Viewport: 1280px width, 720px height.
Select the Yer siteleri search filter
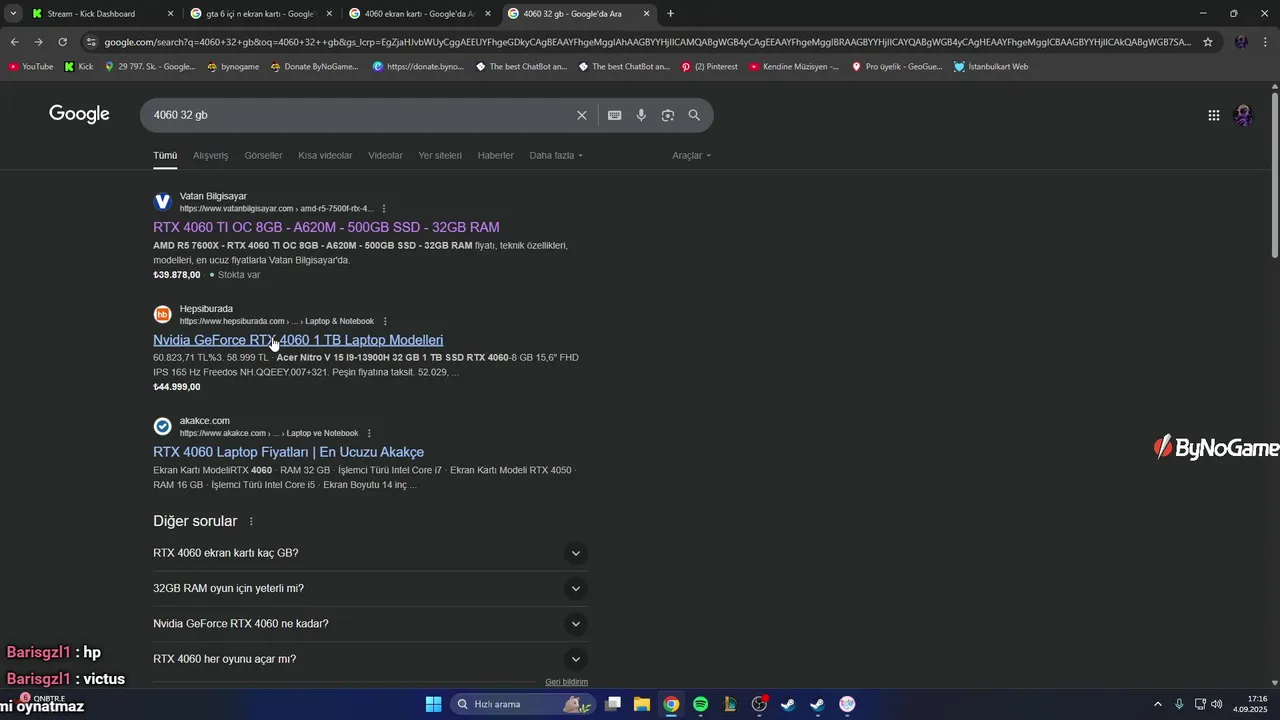440,156
